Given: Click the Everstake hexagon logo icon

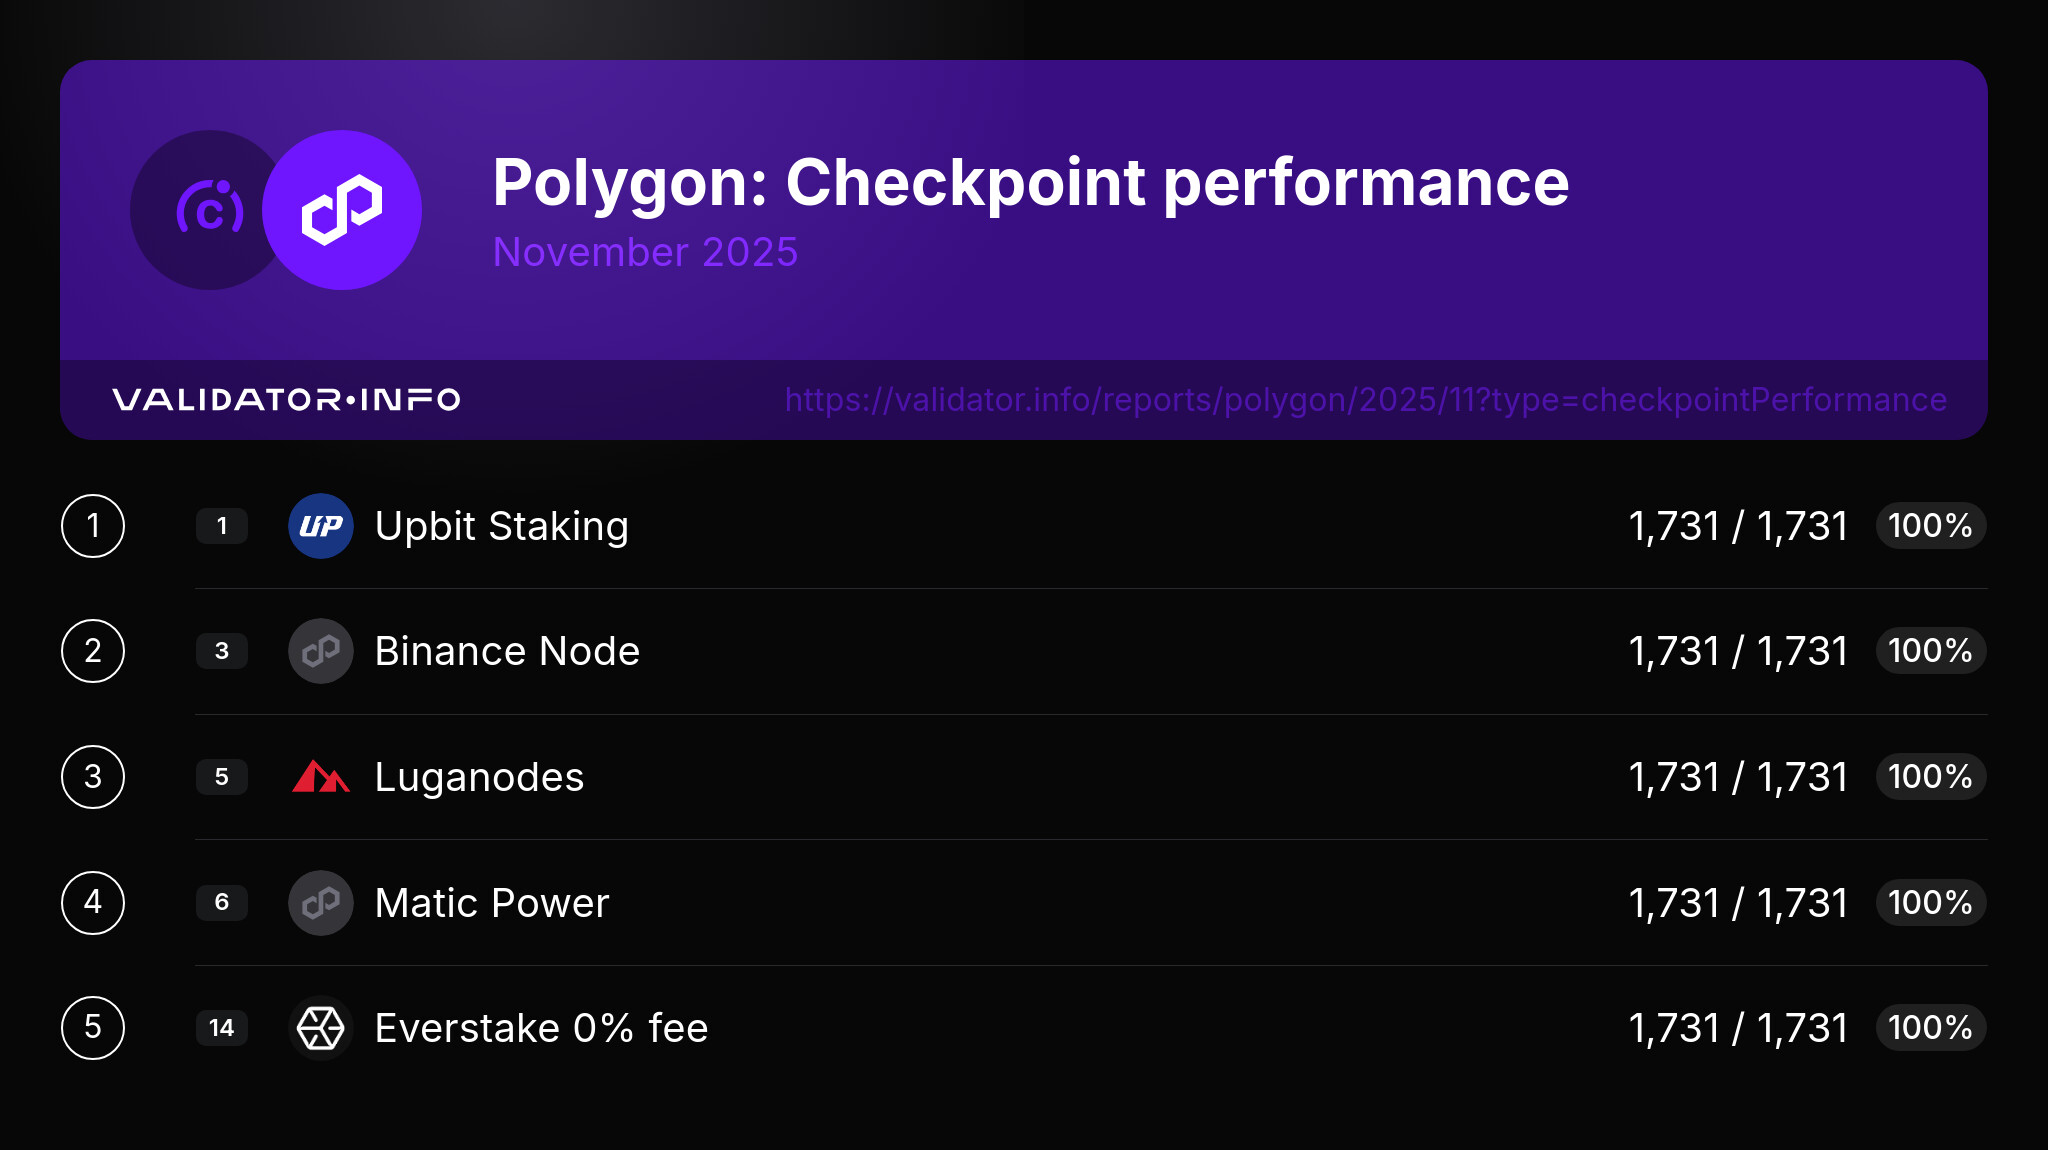Looking at the screenshot, I should coord(321,1028).
